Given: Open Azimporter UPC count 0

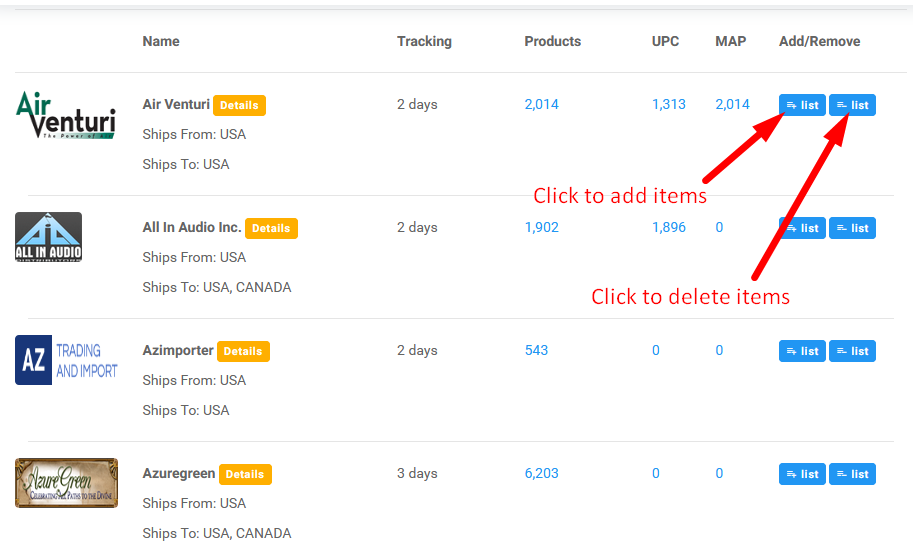Looking at the screenshot, I should coord(656,350).
